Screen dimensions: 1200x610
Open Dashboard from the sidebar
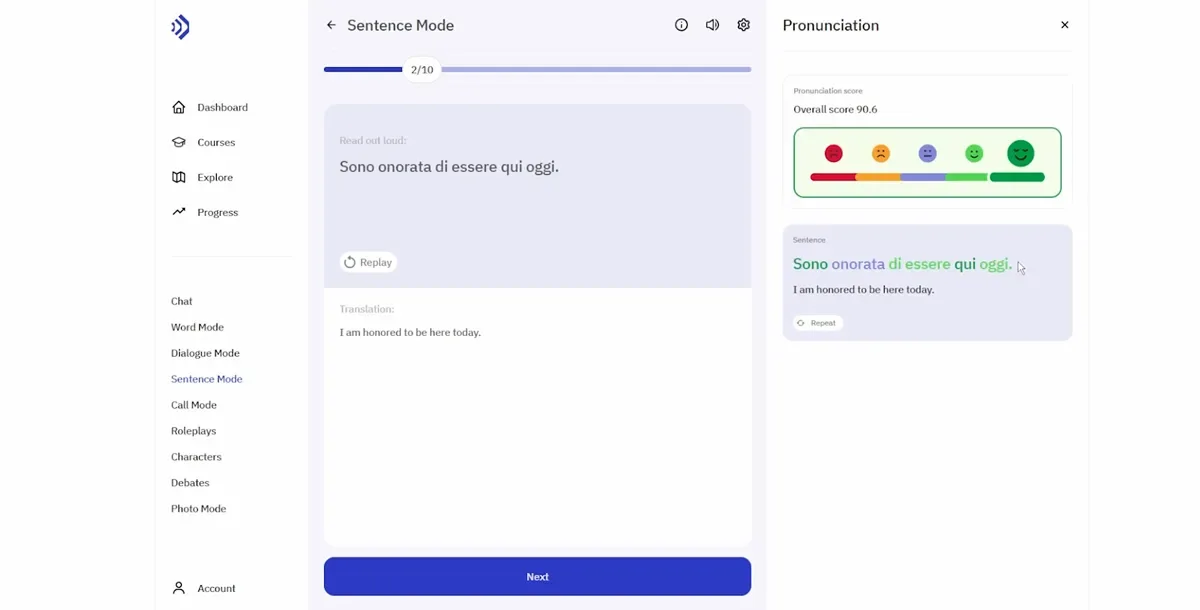(x=222, y=107)
